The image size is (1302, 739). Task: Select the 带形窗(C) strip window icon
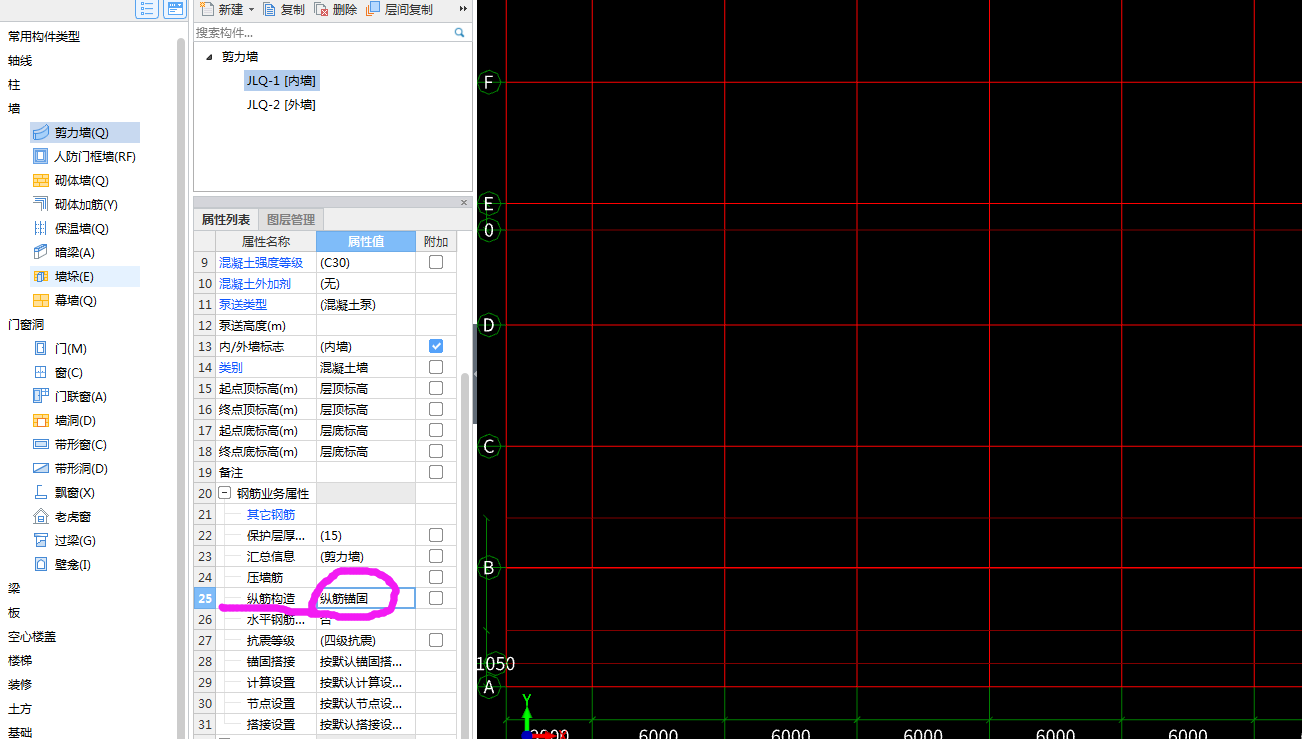41,444
